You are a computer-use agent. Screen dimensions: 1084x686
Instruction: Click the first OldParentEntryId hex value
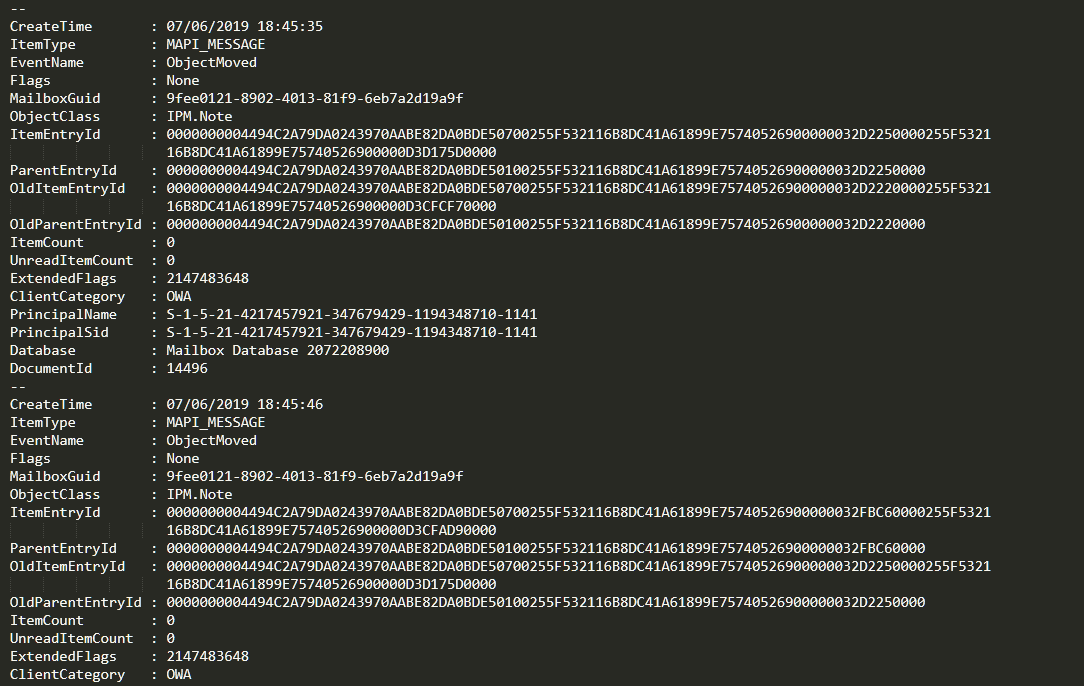[545, 224]
